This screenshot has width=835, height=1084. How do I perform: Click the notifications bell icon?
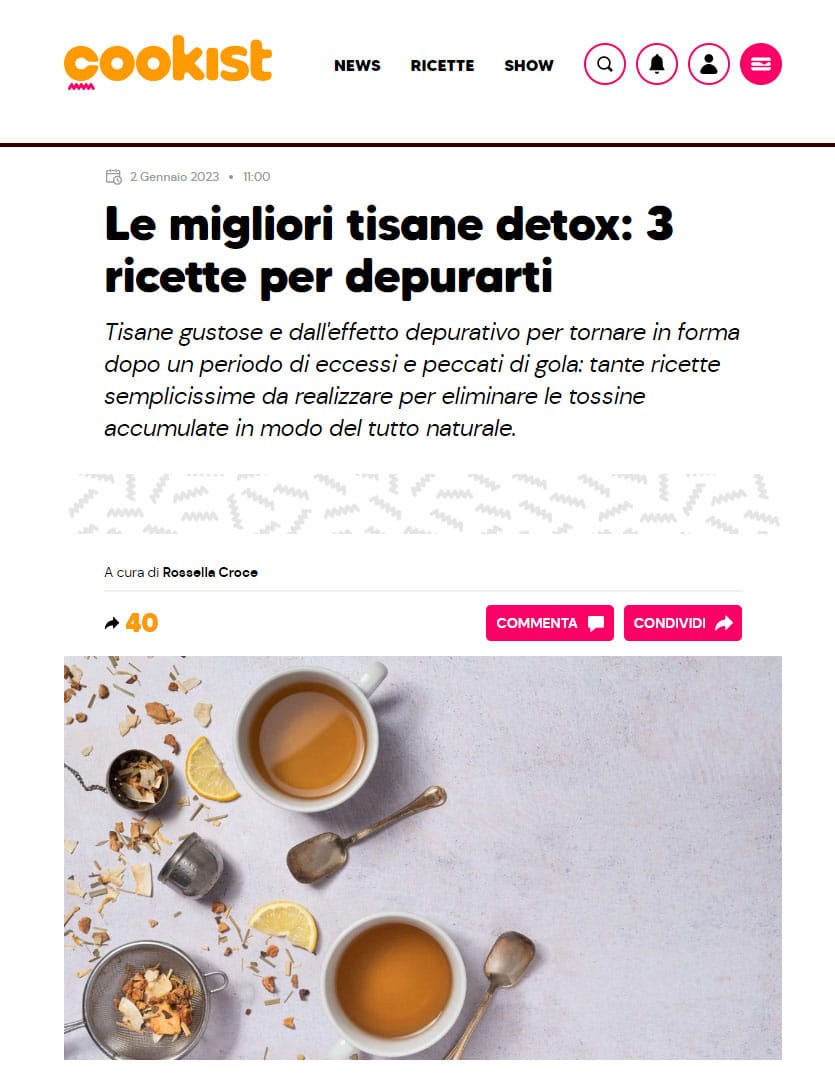[x=657, y=64]
